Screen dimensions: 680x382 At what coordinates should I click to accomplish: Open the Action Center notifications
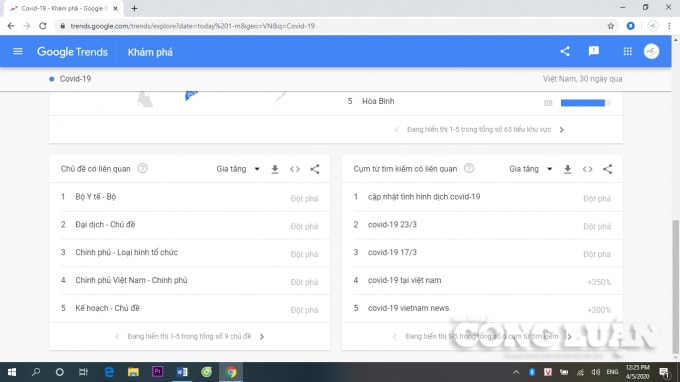pos(664,372)
